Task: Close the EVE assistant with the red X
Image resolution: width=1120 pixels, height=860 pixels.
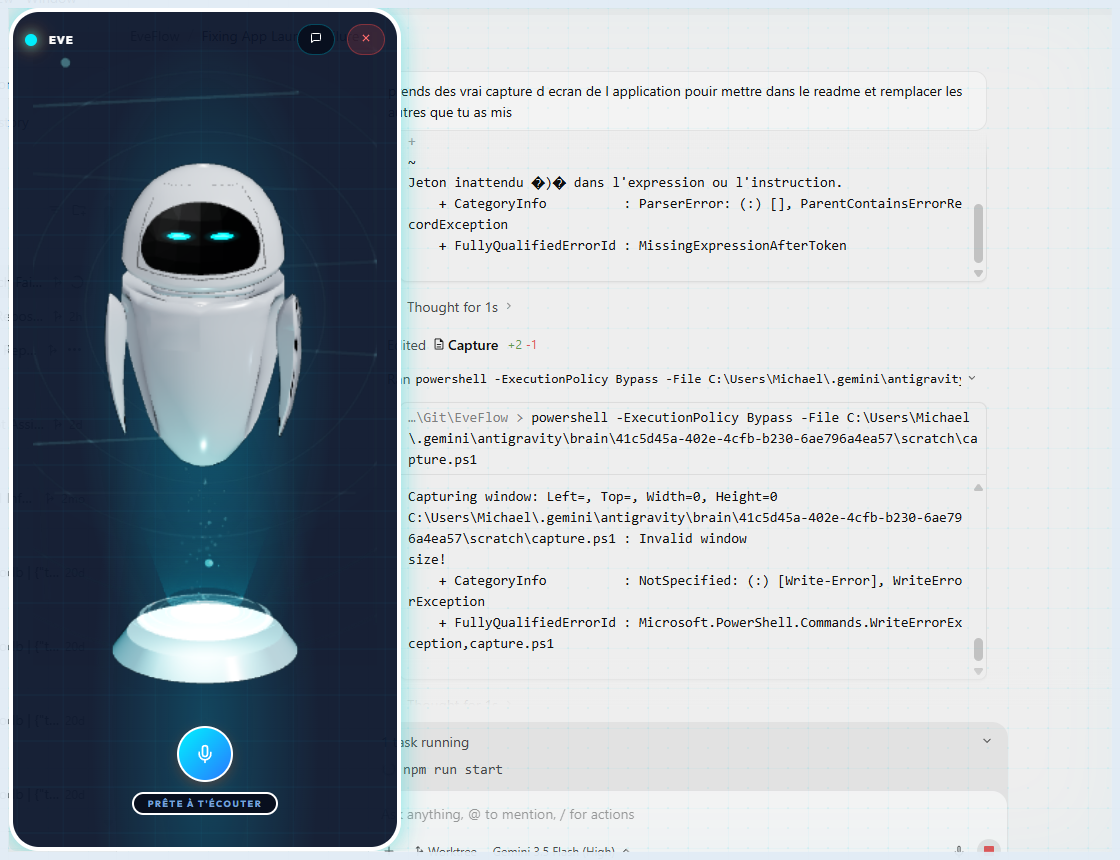Action: tap(366, 39)
